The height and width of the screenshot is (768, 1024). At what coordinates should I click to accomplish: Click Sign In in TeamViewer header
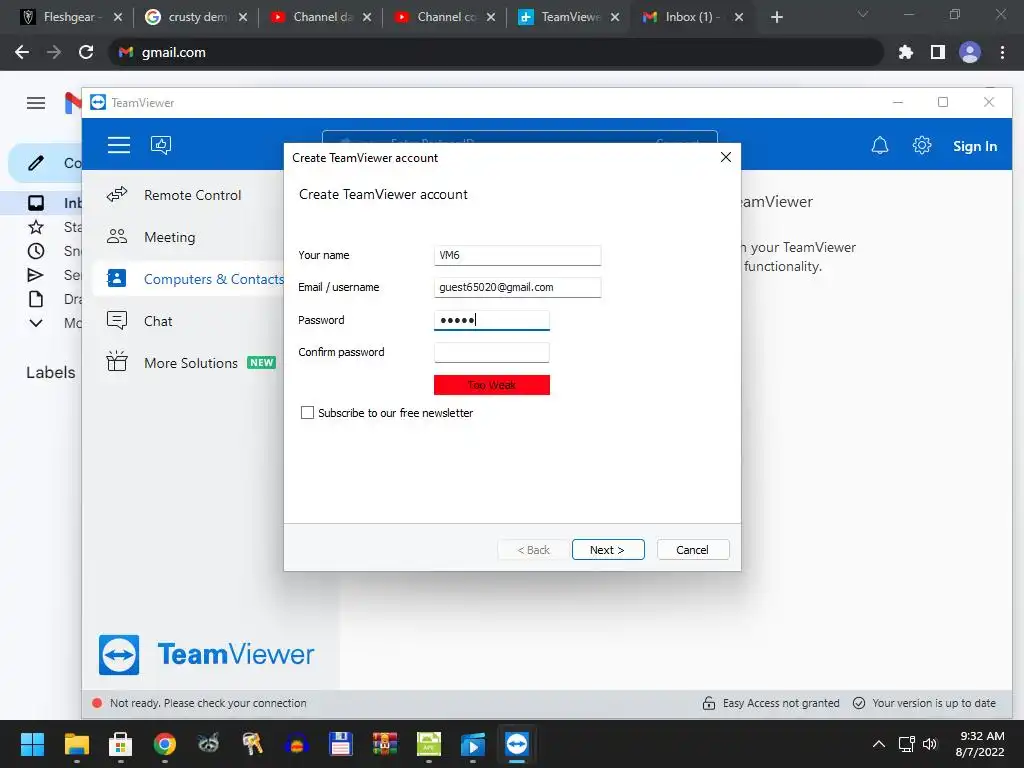[x=974, y=146]
